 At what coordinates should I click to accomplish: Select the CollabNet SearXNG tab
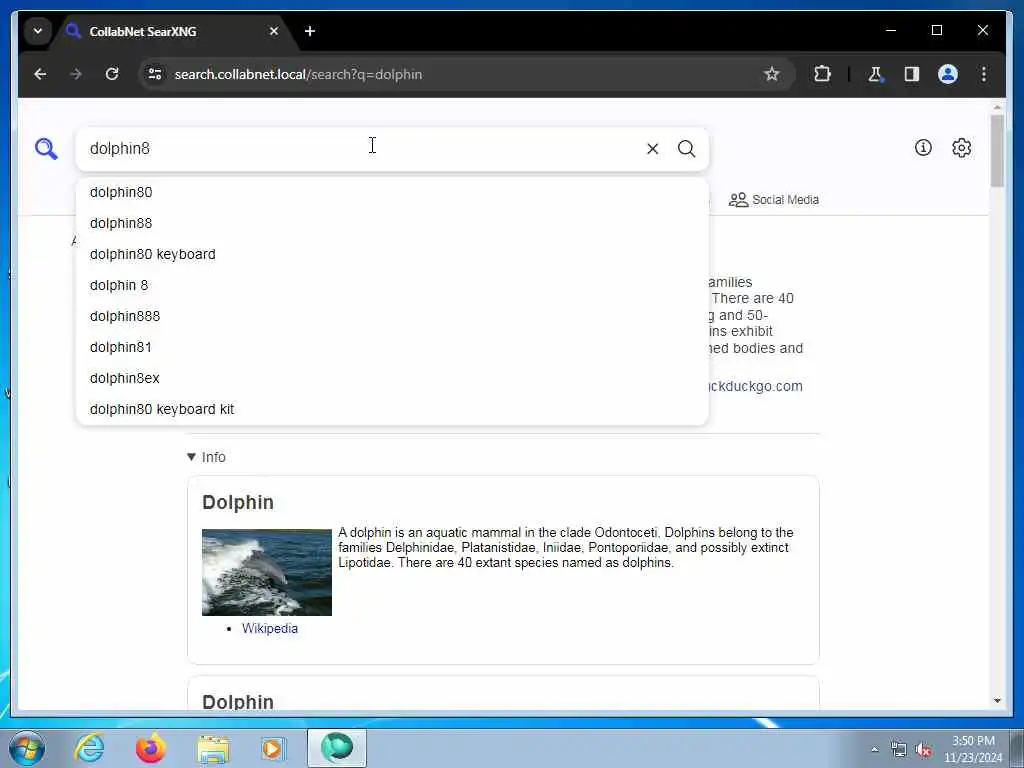tap(173, 31)
